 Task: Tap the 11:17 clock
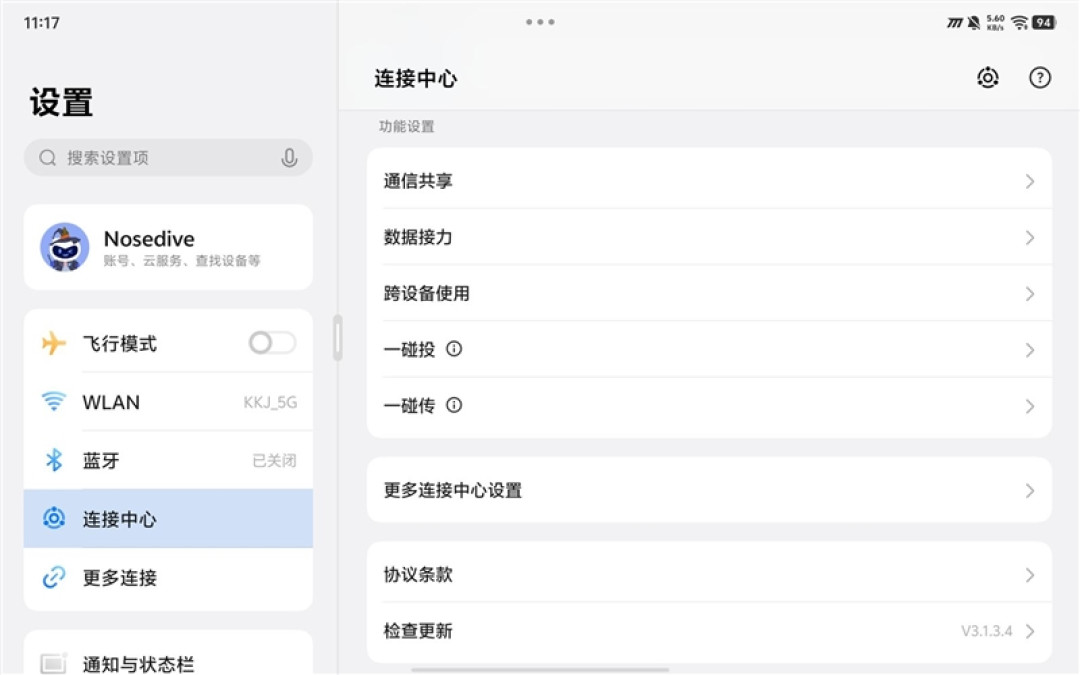(41, 23)
